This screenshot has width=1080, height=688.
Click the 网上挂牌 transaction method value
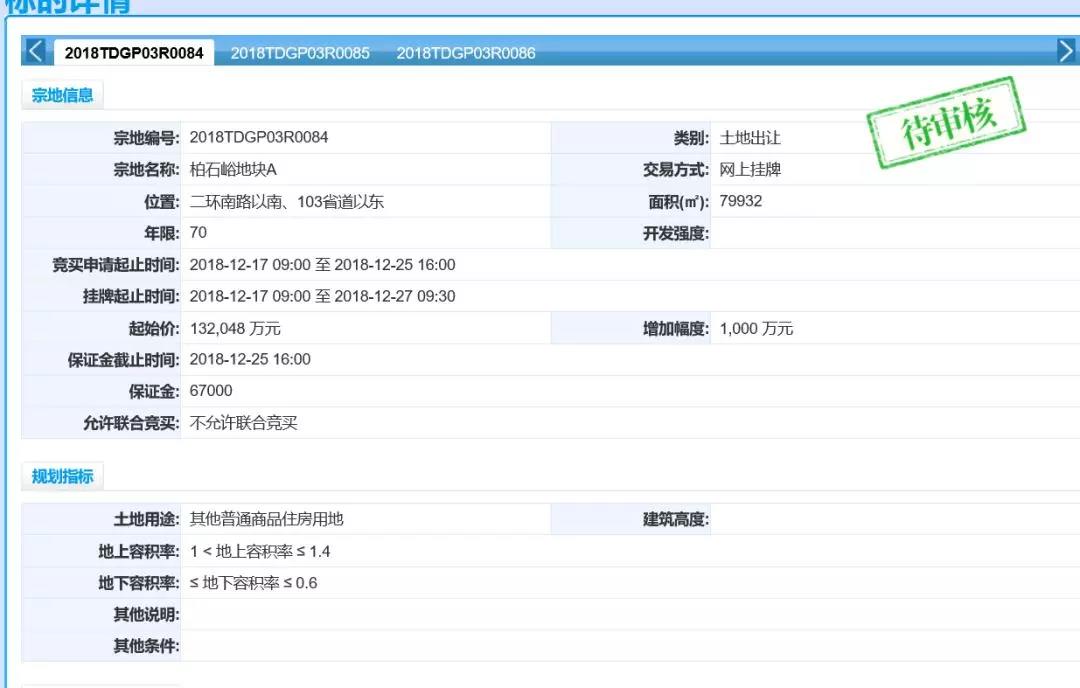click(x=750, y=170)
